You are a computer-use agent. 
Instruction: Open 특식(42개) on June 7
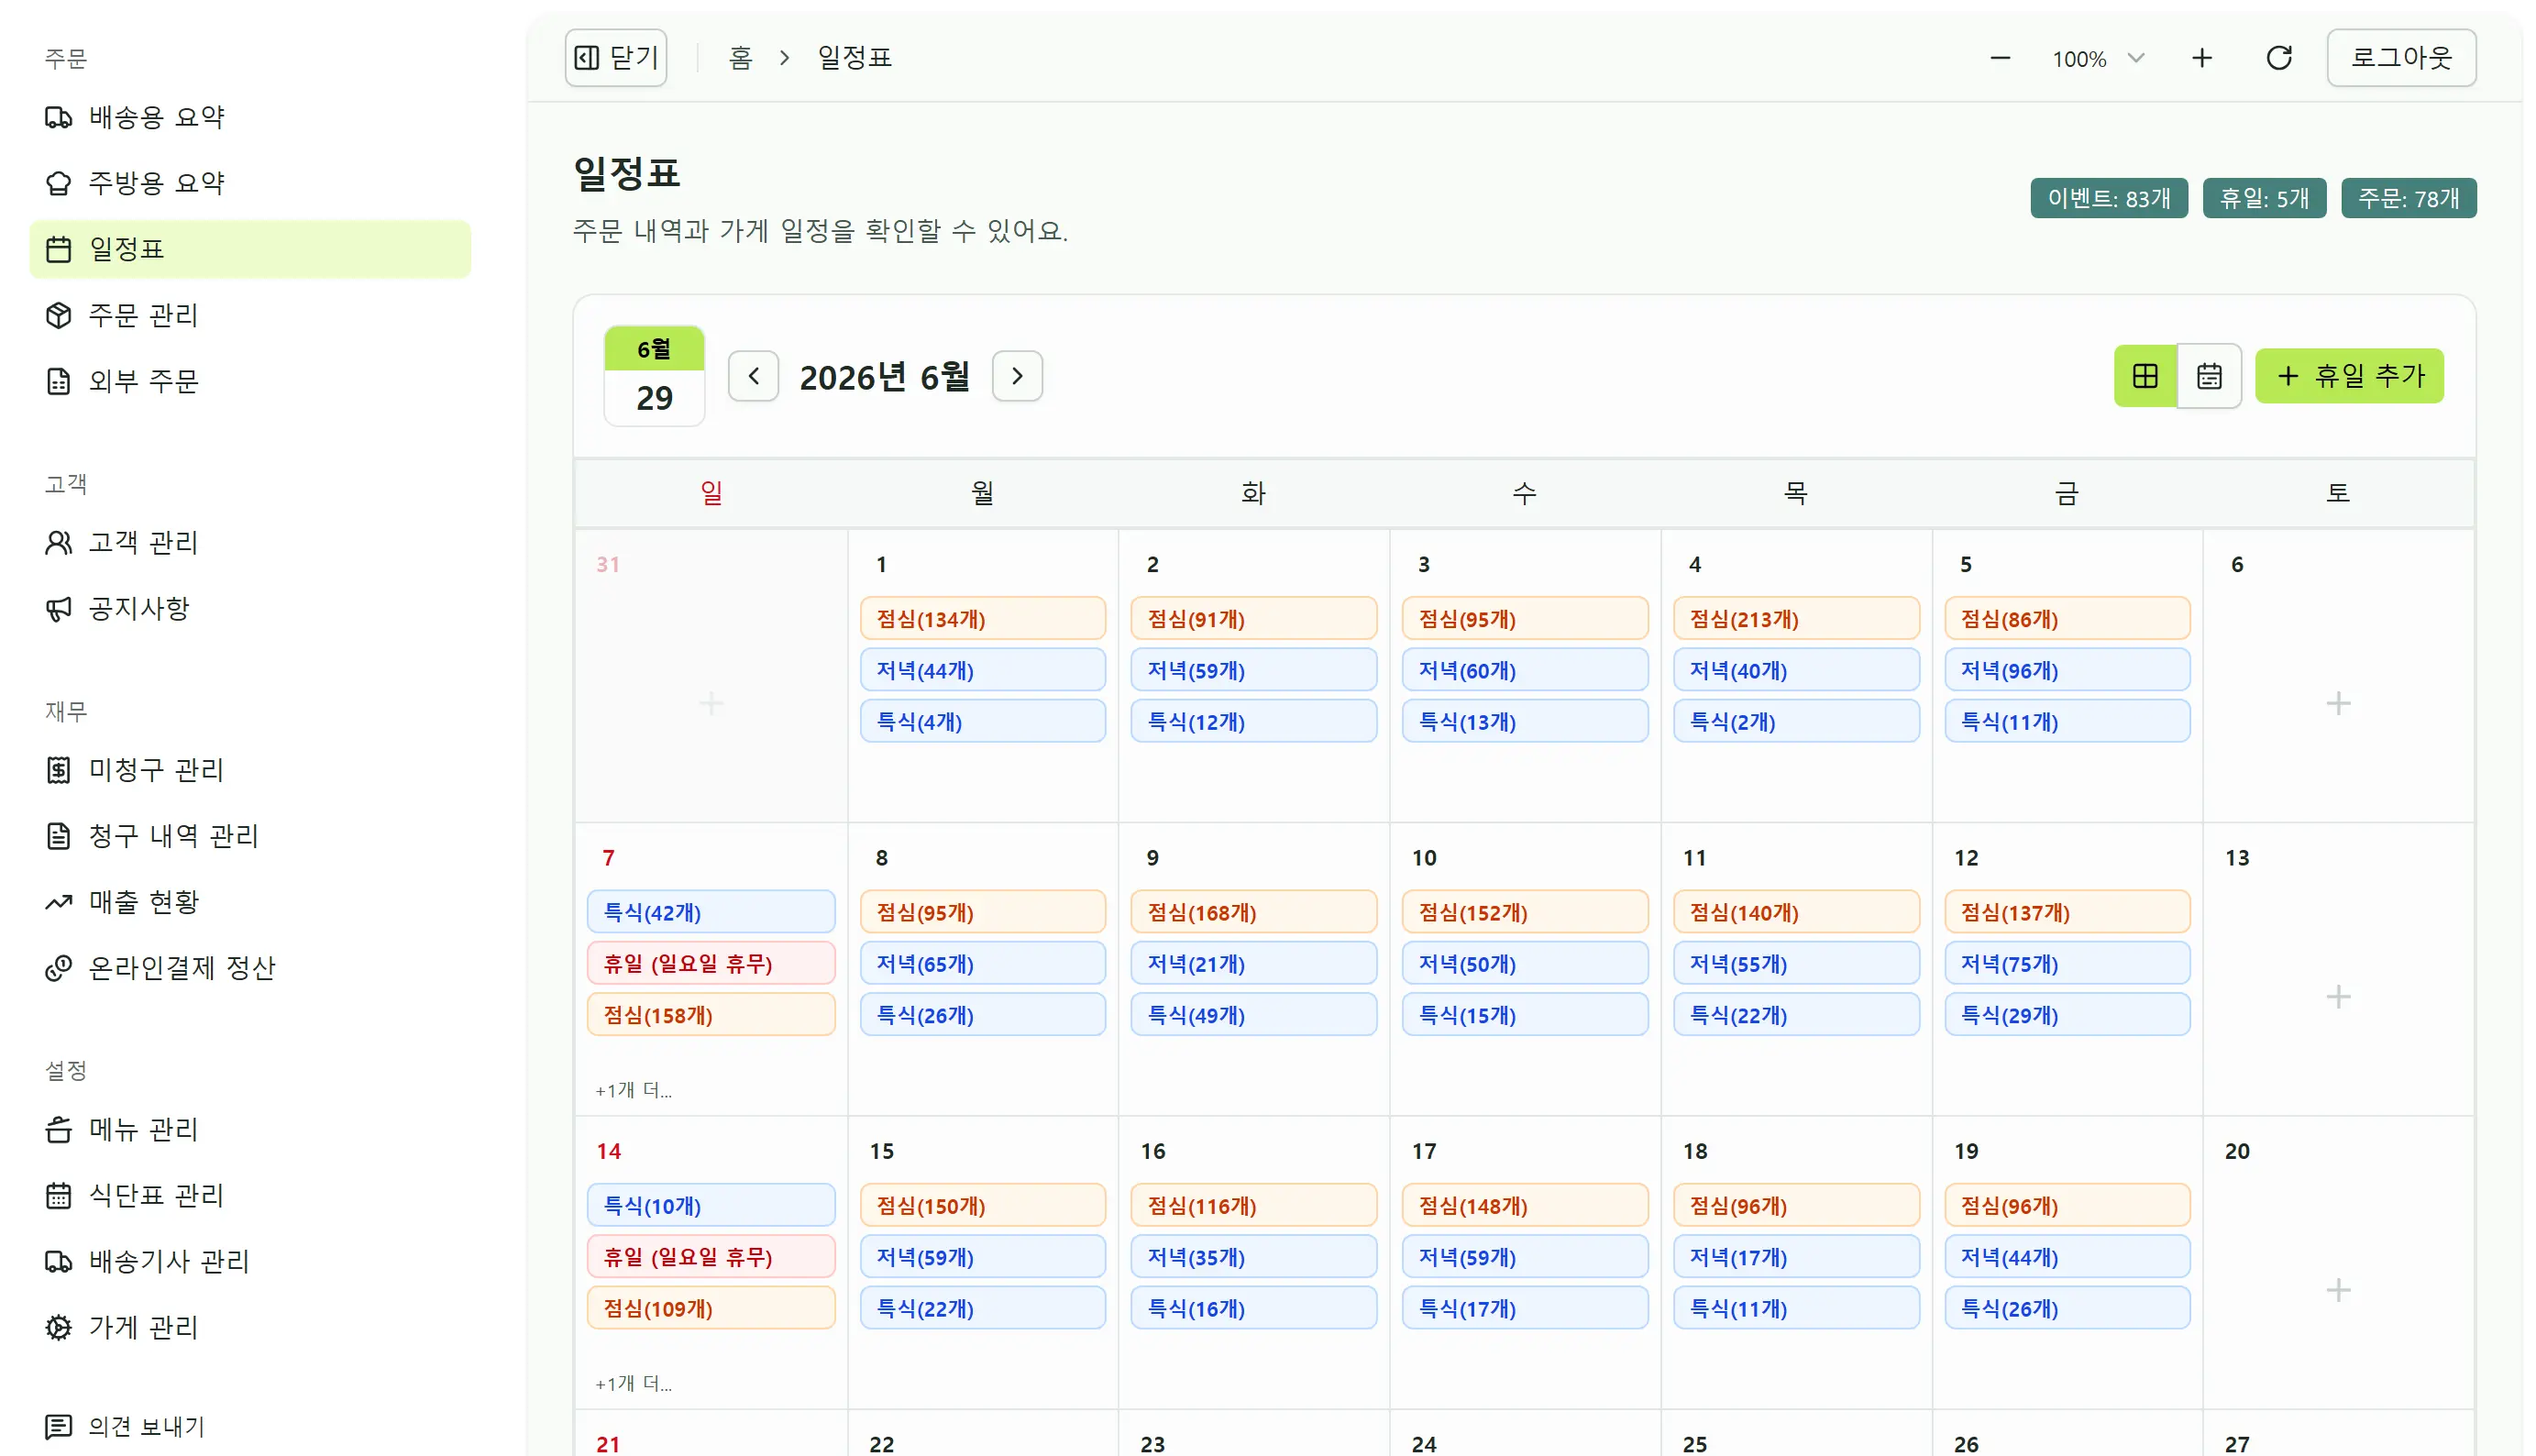[711, 912]
